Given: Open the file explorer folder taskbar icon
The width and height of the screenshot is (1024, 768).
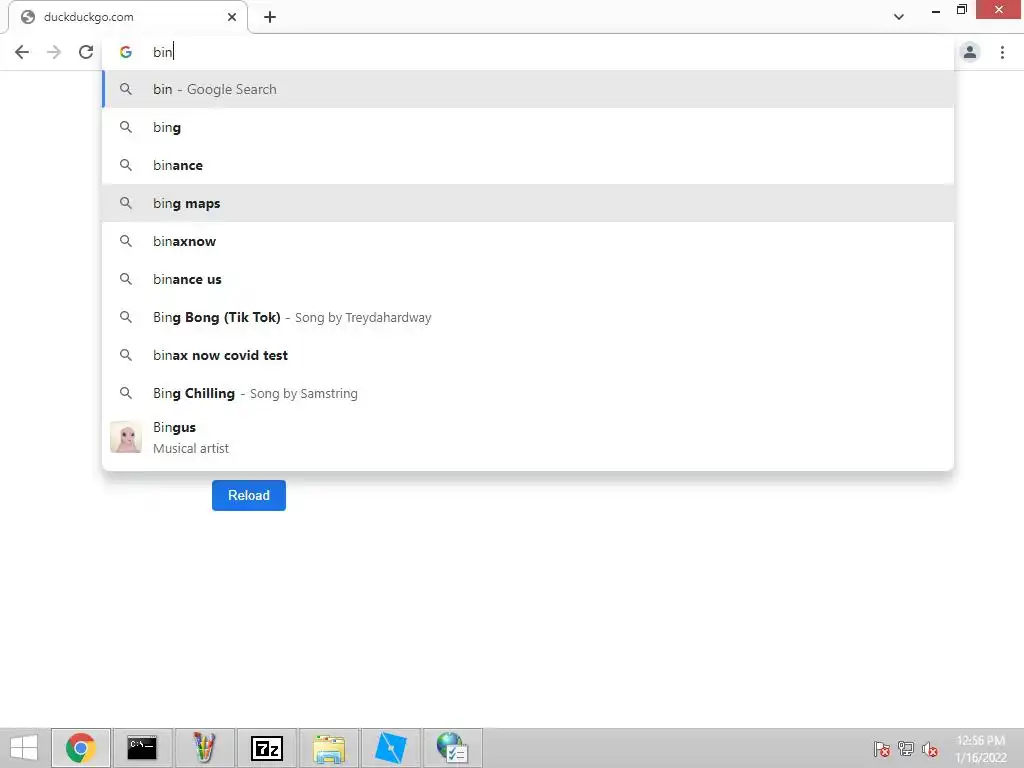Looking at the screenshot, I should pyautogui.click(x=328, y=748).
